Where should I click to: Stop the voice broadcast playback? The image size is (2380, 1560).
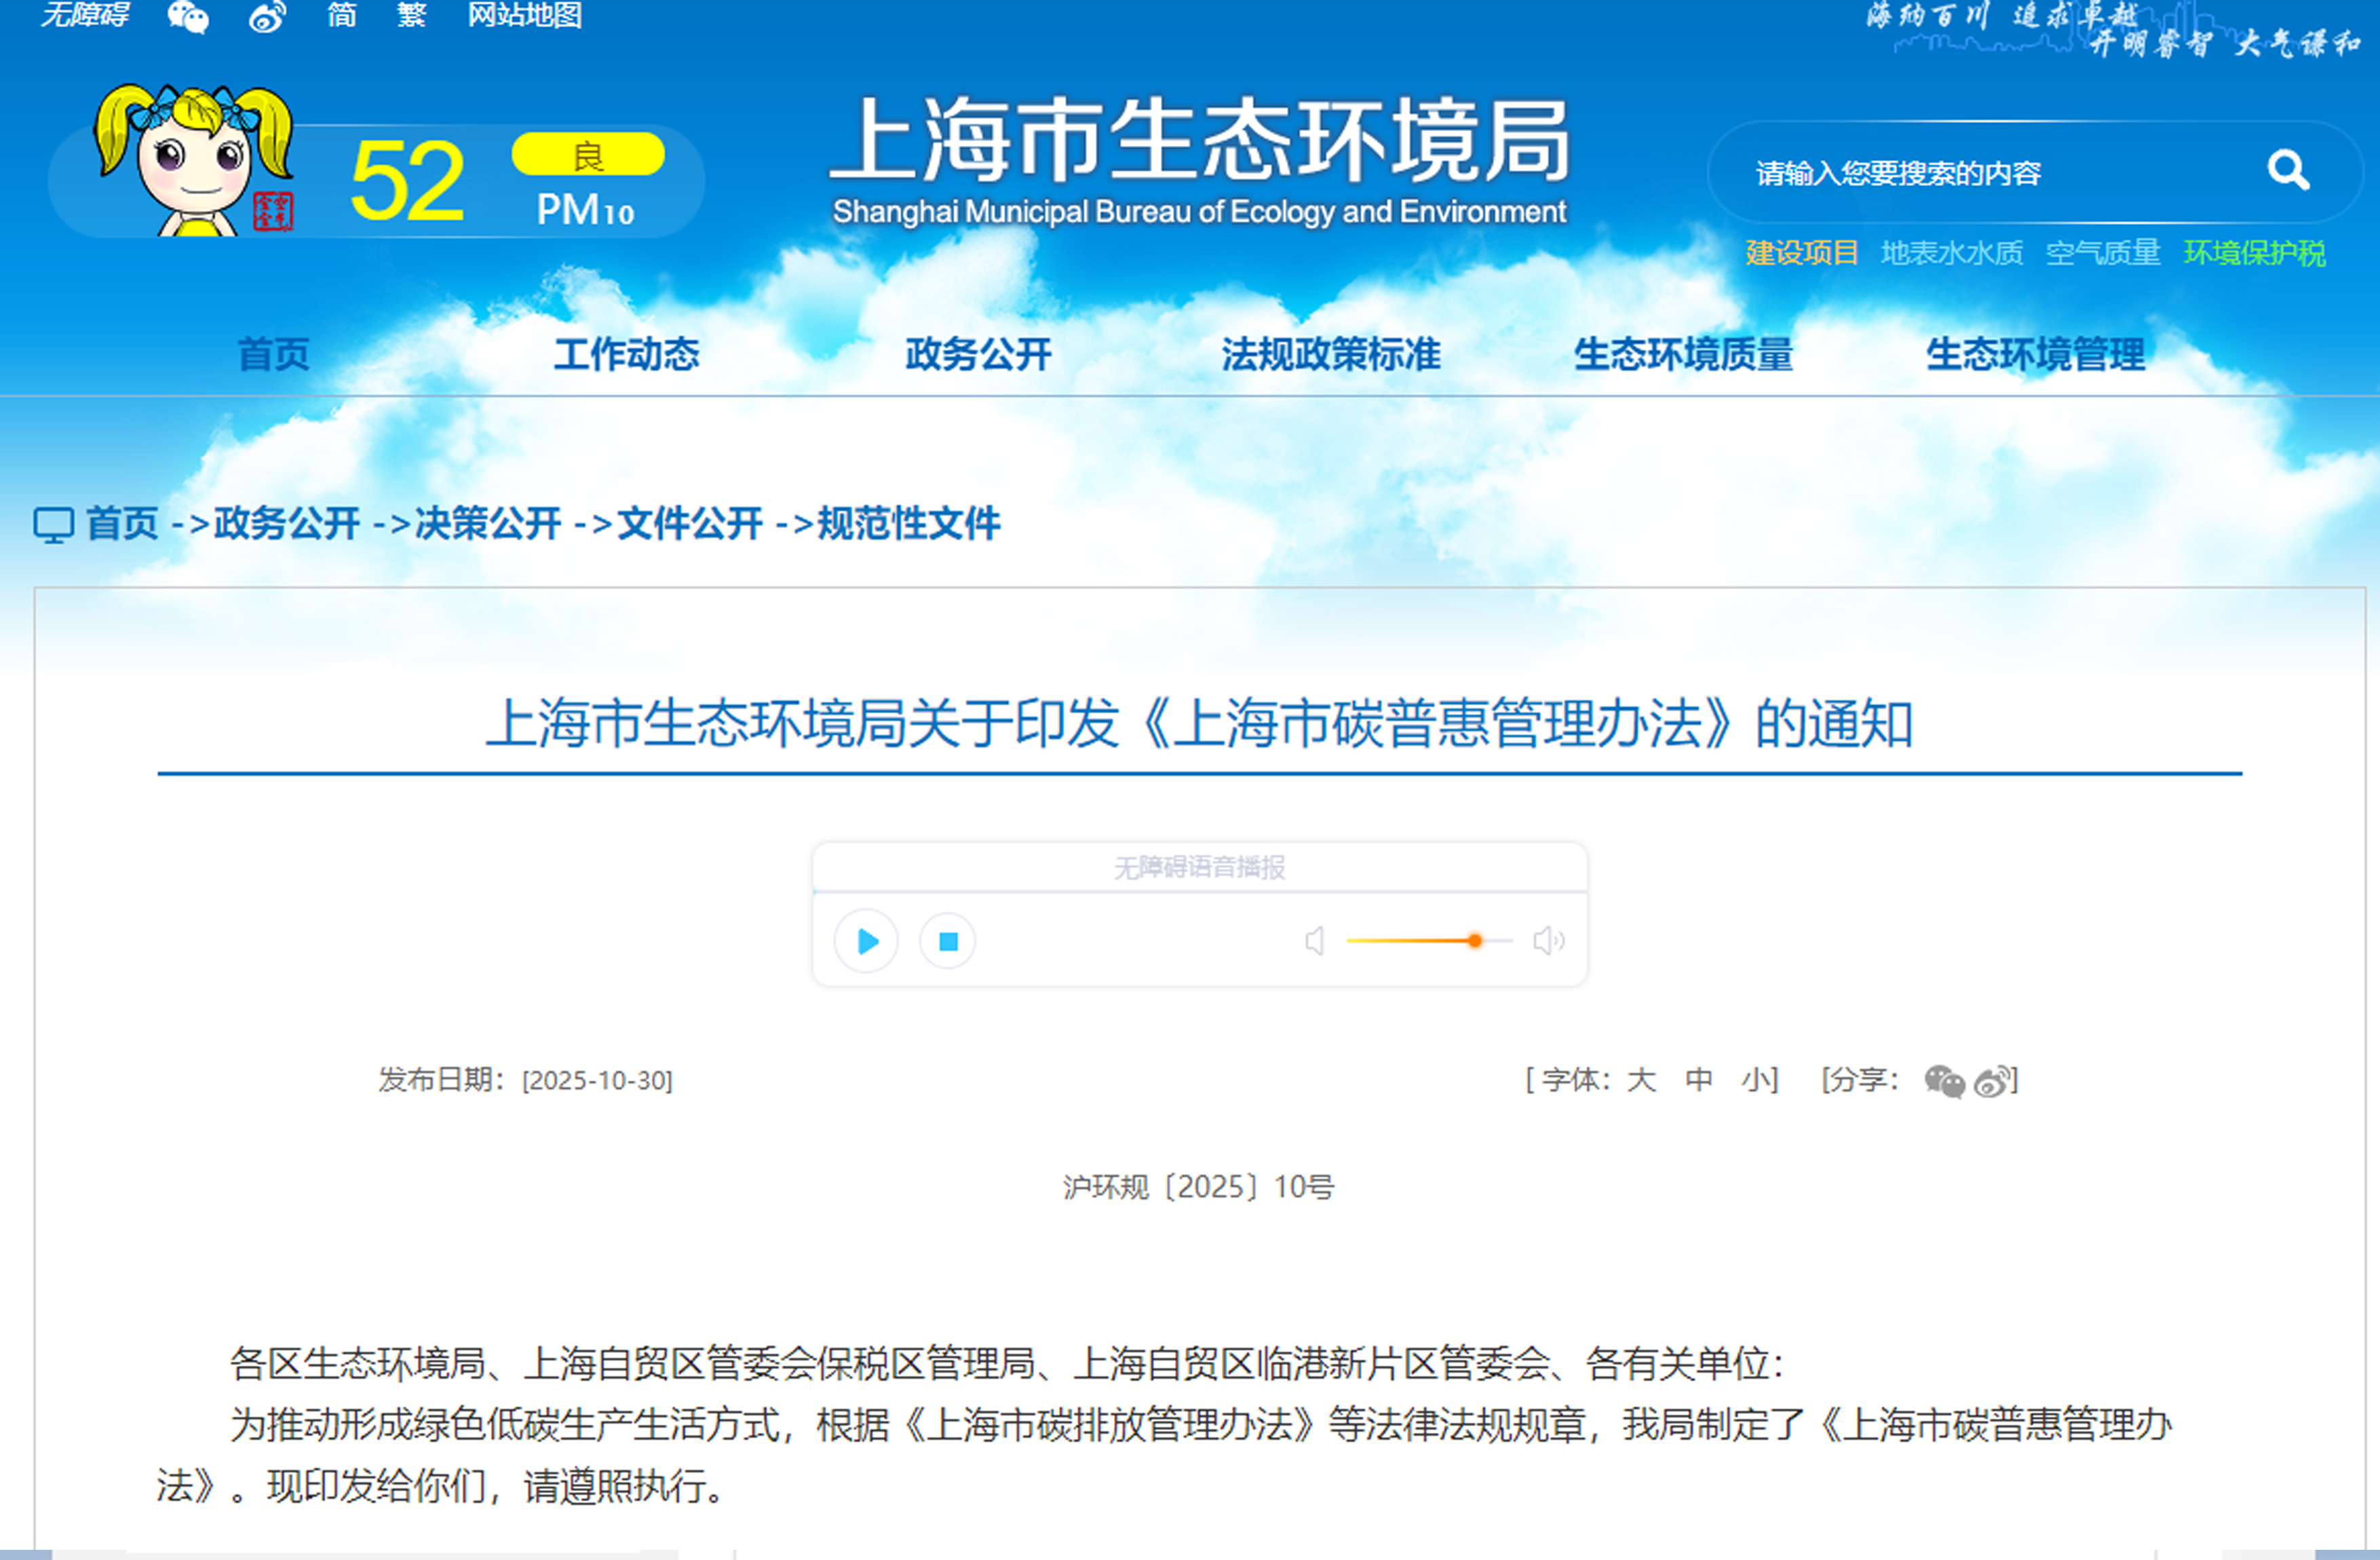click(948, 941)
